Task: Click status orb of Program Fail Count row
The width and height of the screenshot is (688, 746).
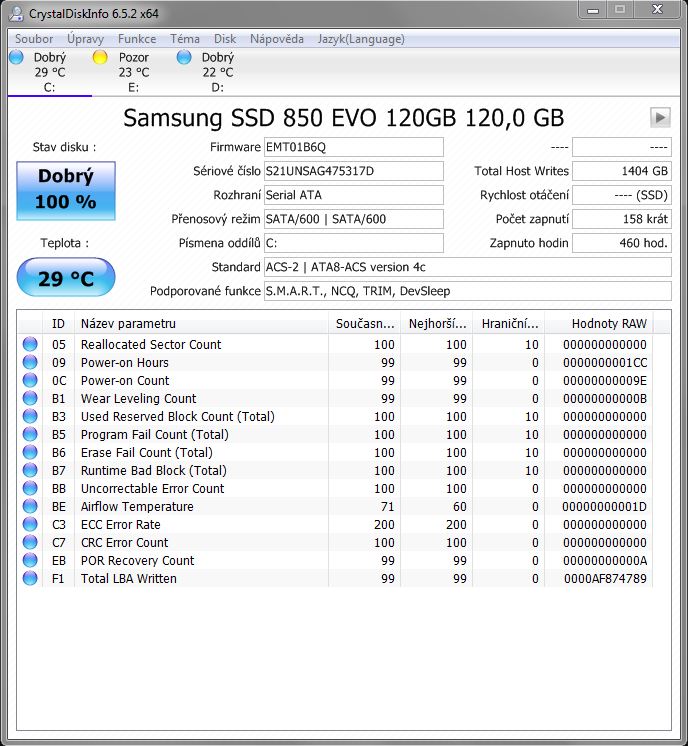Action: [x=30, y=434]
